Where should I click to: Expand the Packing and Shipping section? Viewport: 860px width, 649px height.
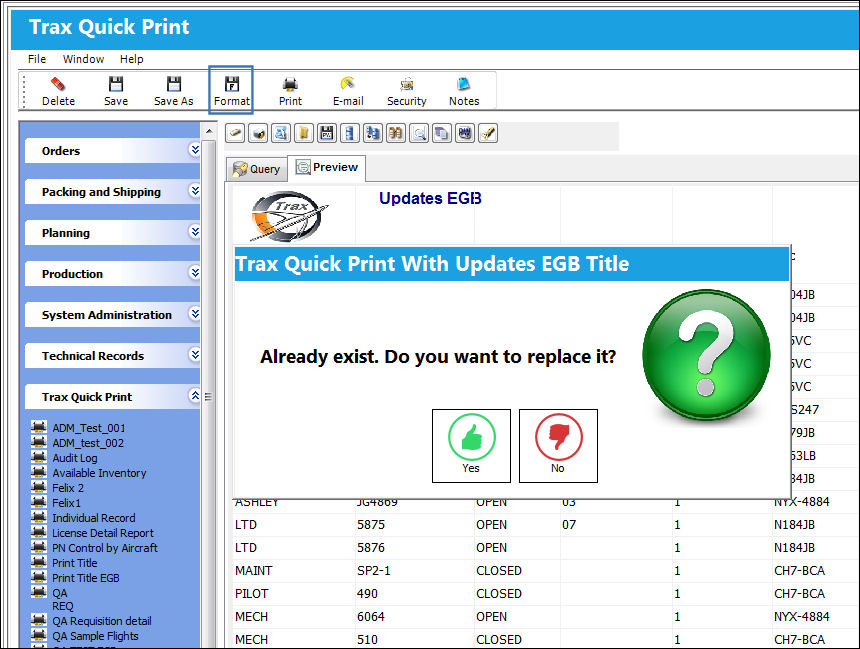coord(195,191)
